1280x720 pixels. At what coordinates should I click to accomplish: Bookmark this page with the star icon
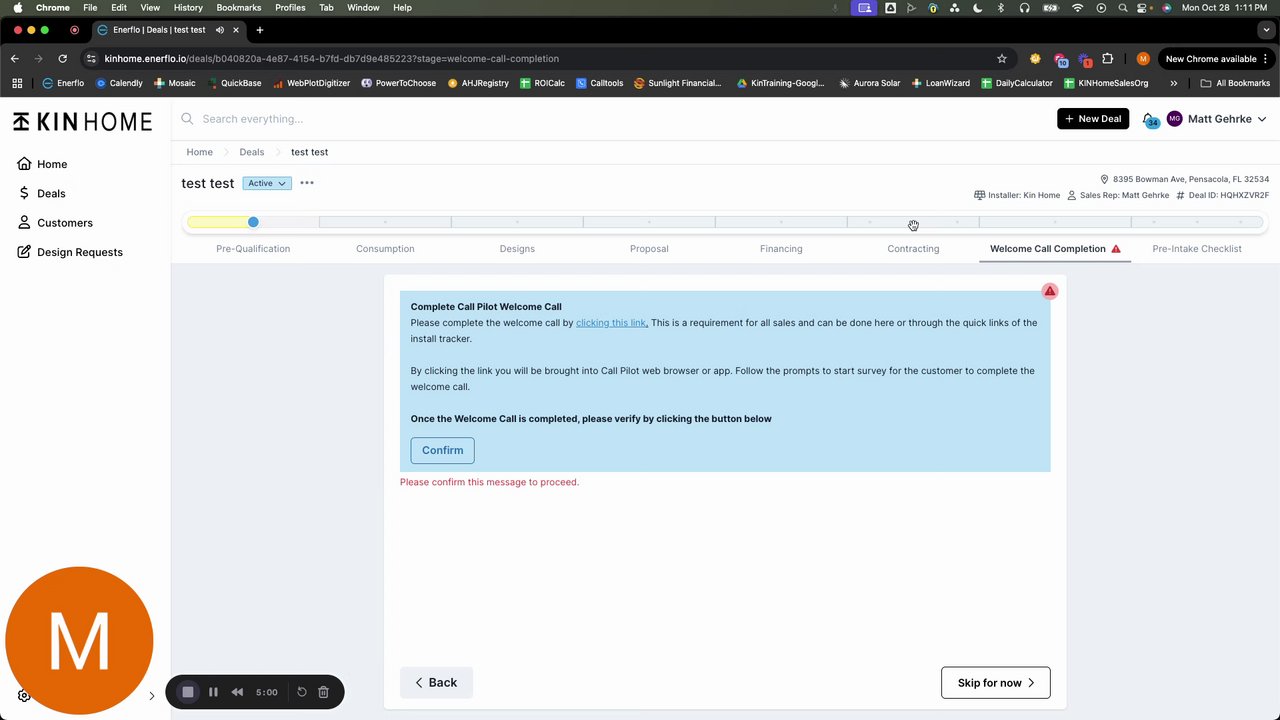[1001, 58]
